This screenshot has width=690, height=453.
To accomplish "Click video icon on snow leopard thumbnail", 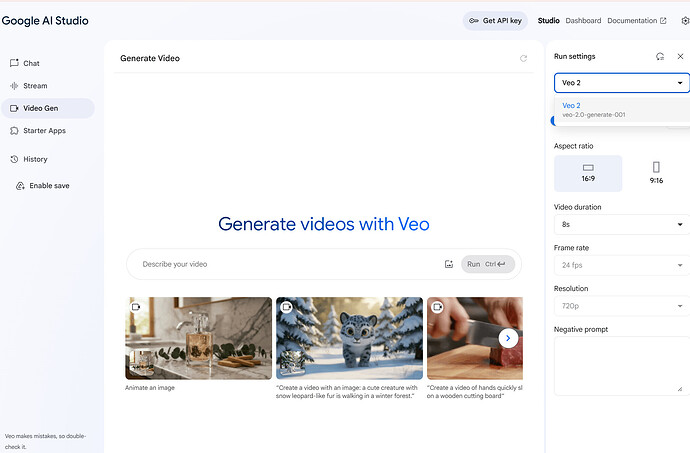I will [286, 307].
